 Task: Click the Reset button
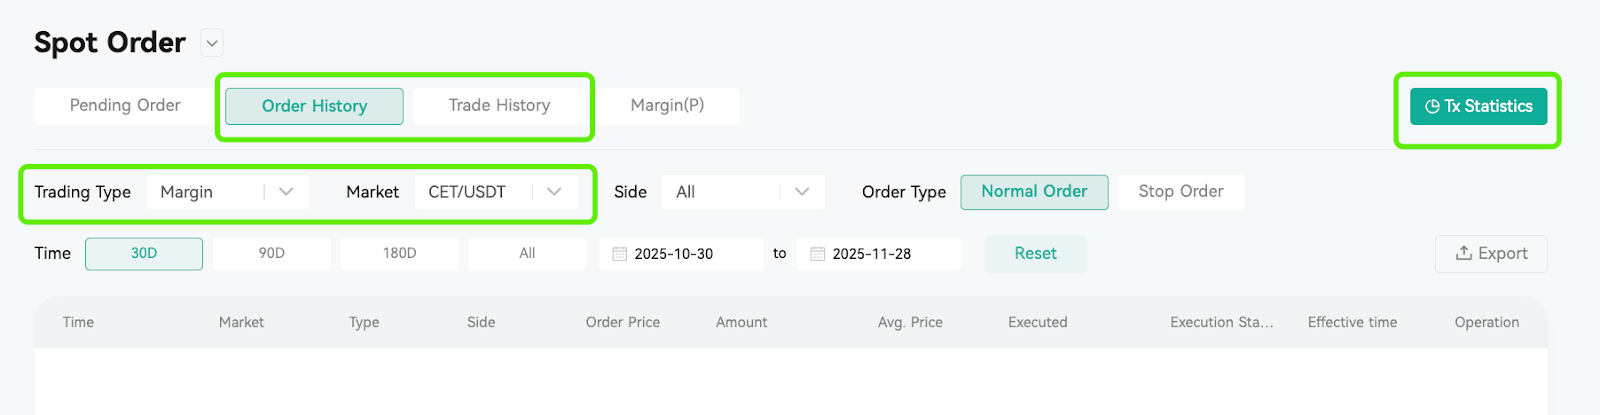(x=1035, y=254)
